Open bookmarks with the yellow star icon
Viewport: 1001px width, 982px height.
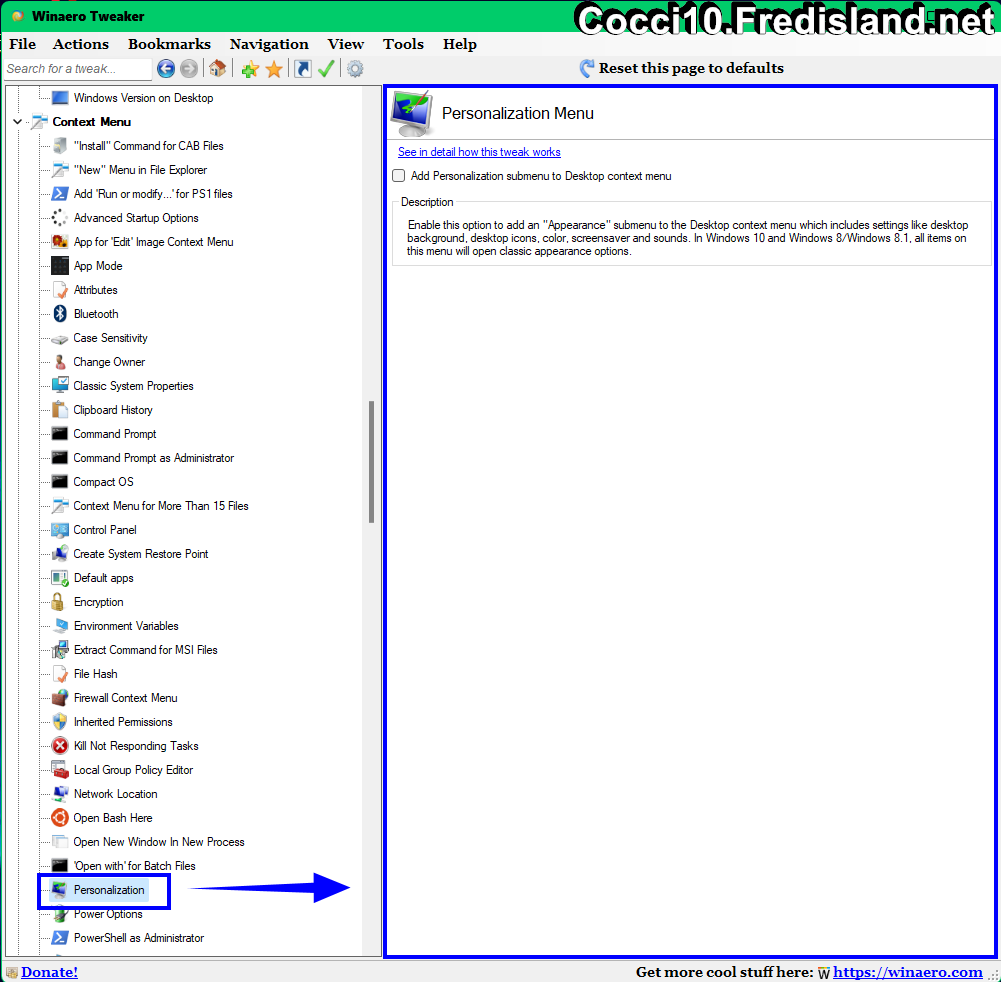pos(274,69)
